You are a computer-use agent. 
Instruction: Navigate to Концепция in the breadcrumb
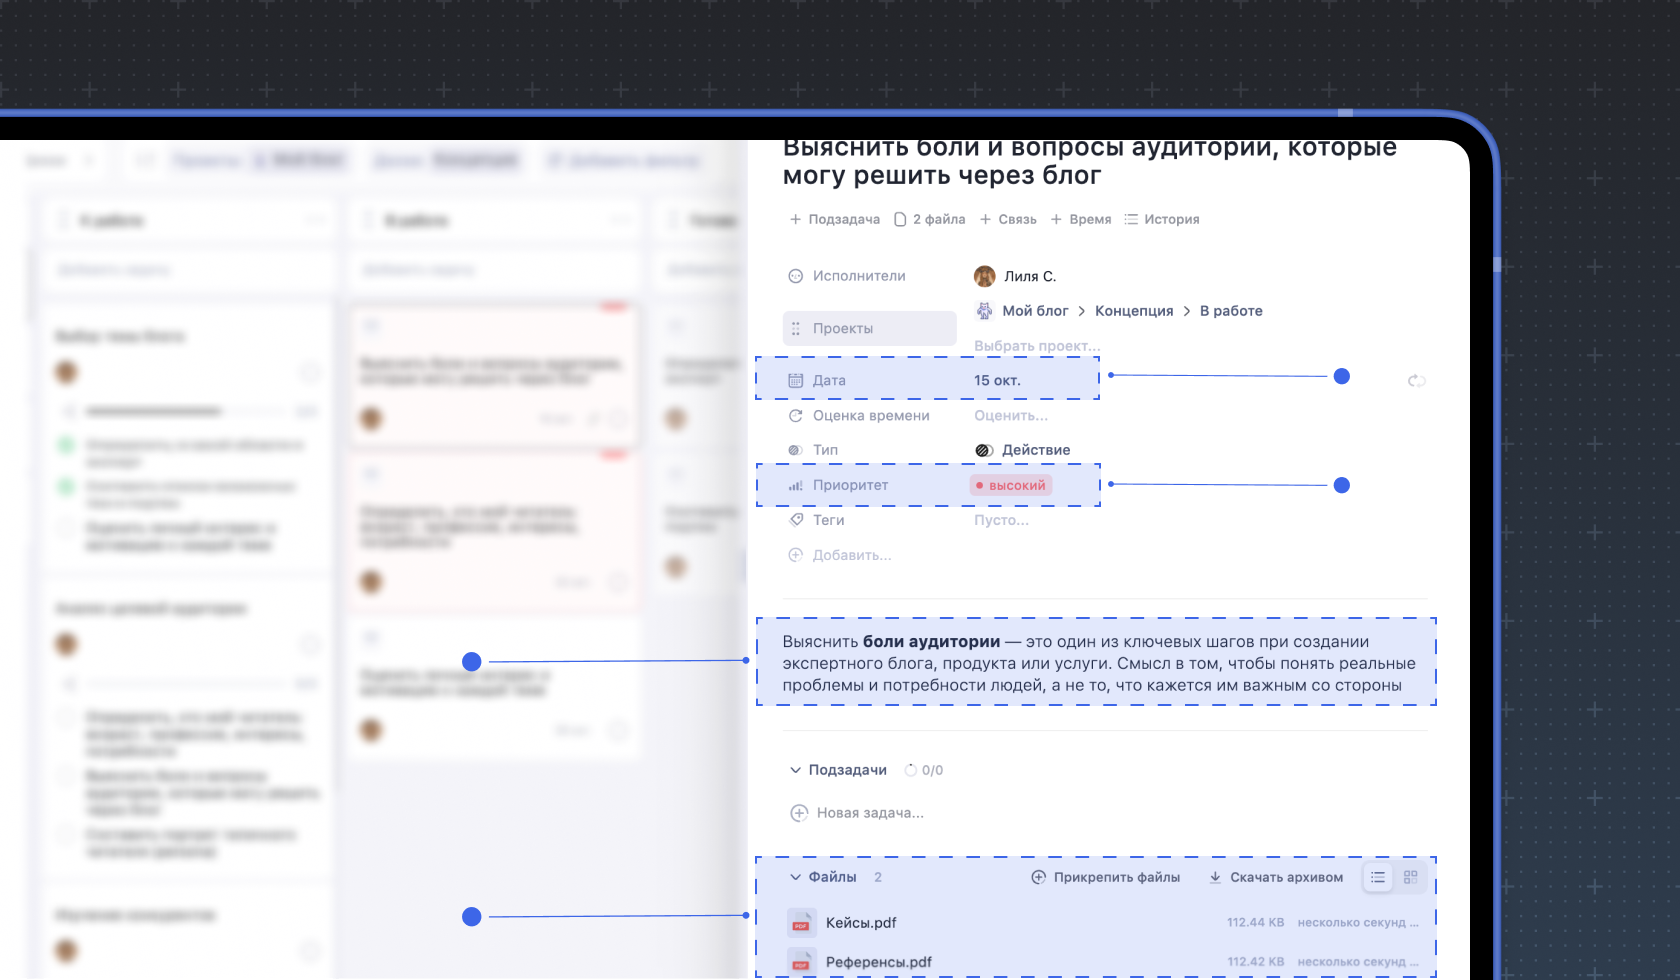coord(1134,310)
